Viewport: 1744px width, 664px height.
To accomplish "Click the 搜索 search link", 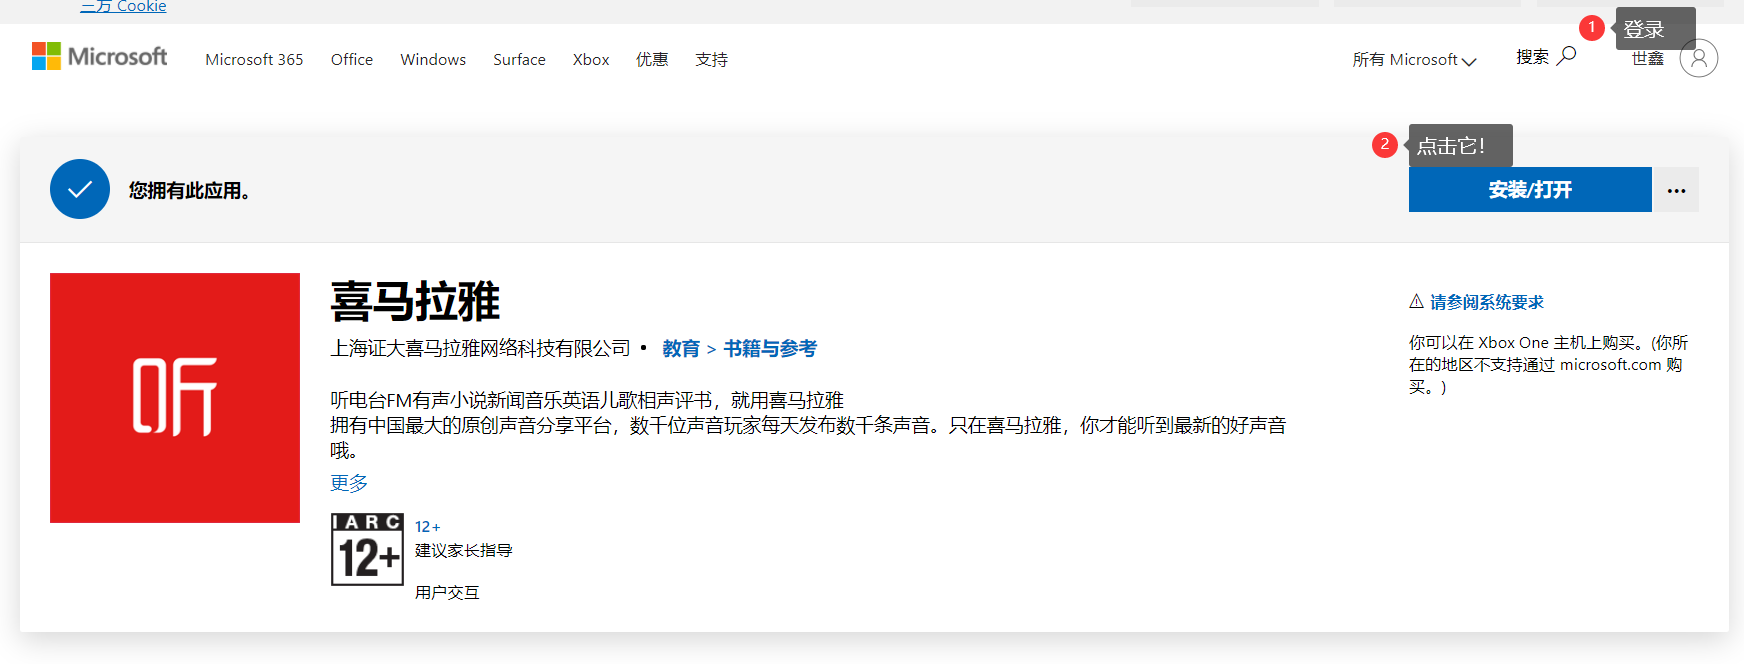I will coord(1533,57).
